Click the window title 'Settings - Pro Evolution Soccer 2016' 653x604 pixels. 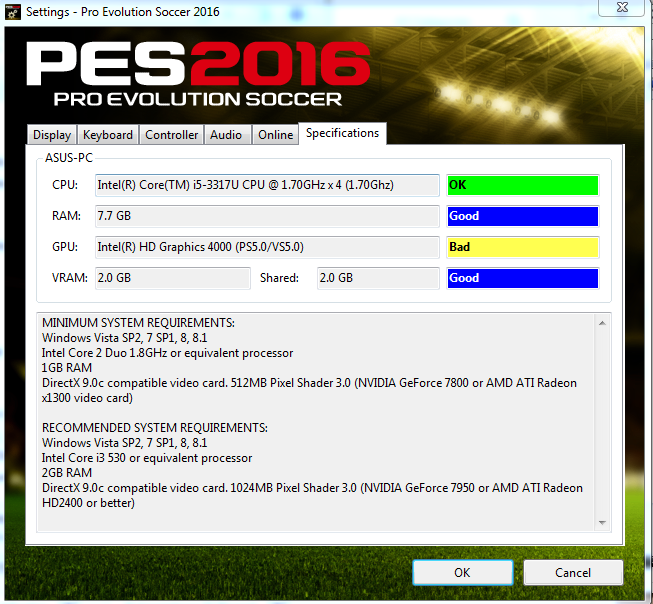pos(122,12)
